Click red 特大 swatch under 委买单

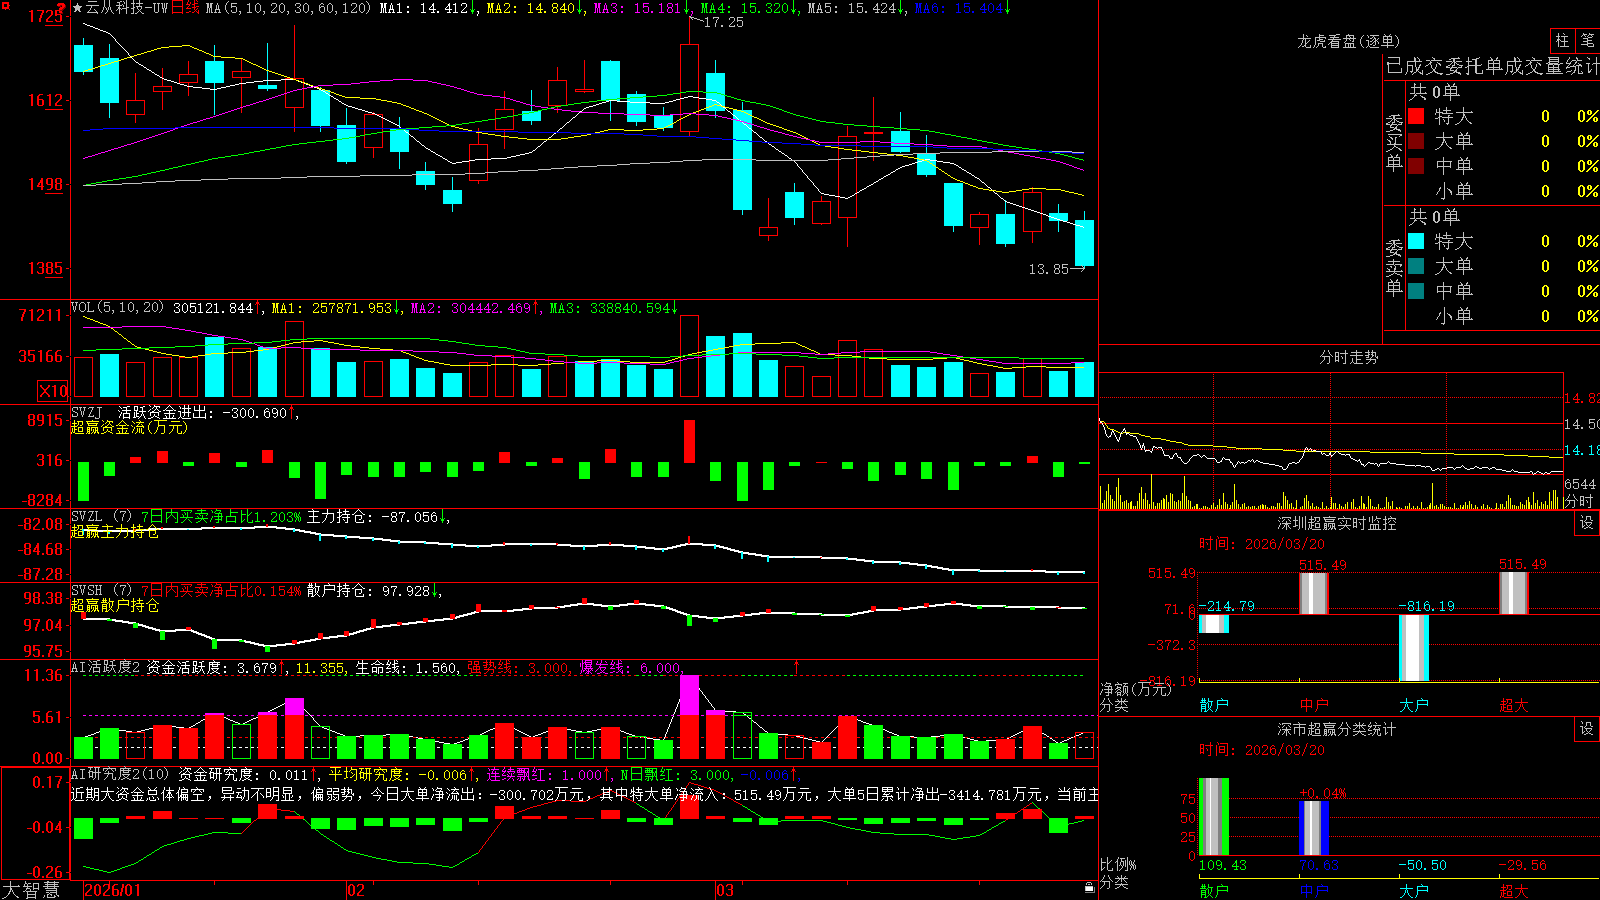tap(1416, 116)
